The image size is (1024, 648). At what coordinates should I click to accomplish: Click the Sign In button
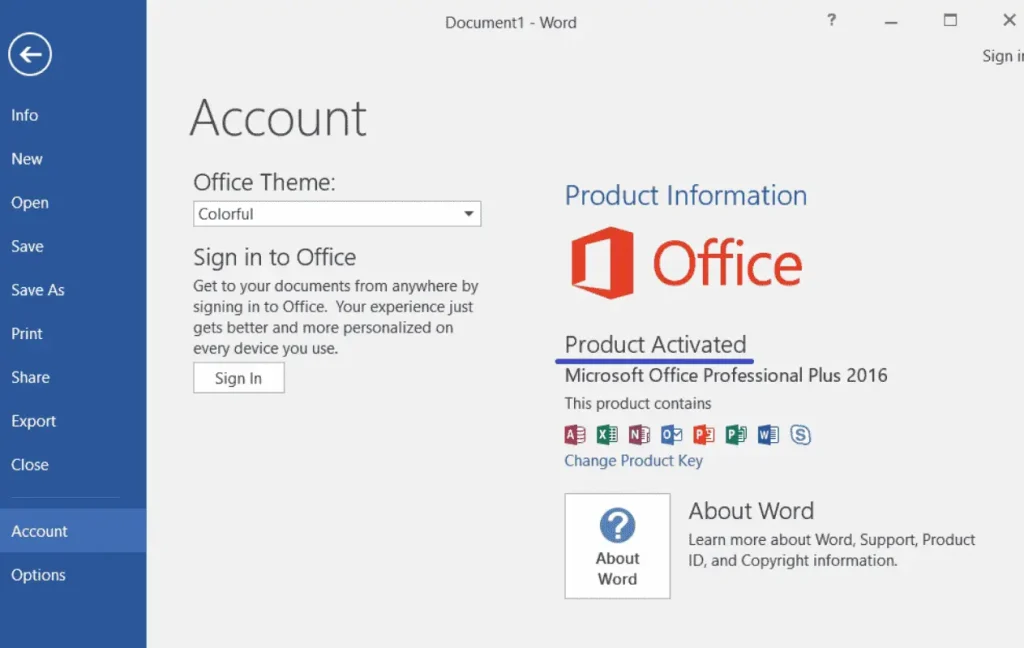[238, 377]
